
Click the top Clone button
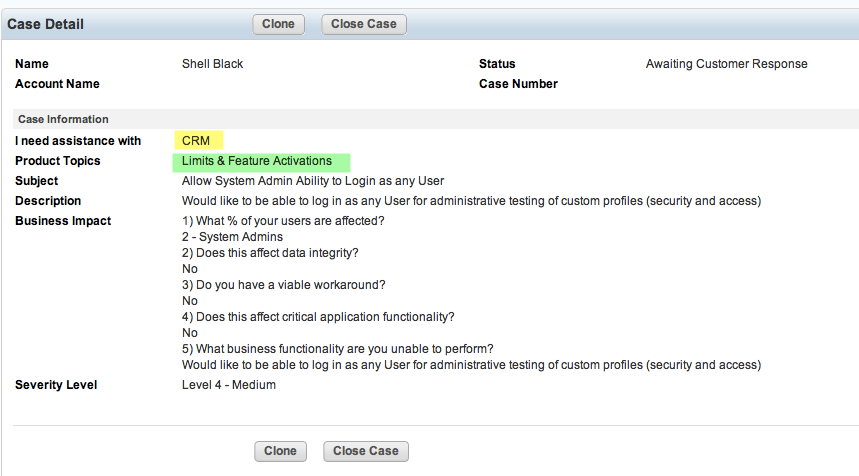click(278, 24)
